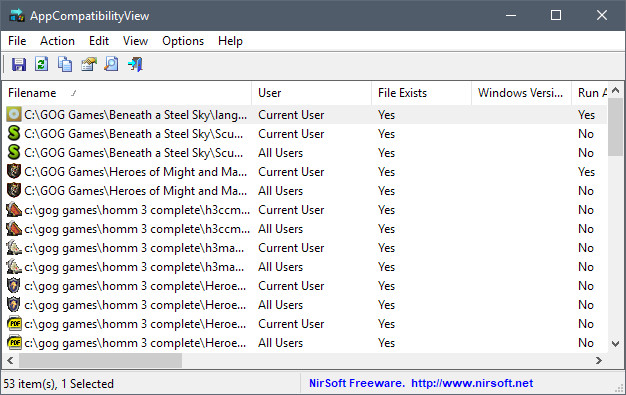
Task: Click the Copy Selected Items icon
Action: (x=65, y=64)
